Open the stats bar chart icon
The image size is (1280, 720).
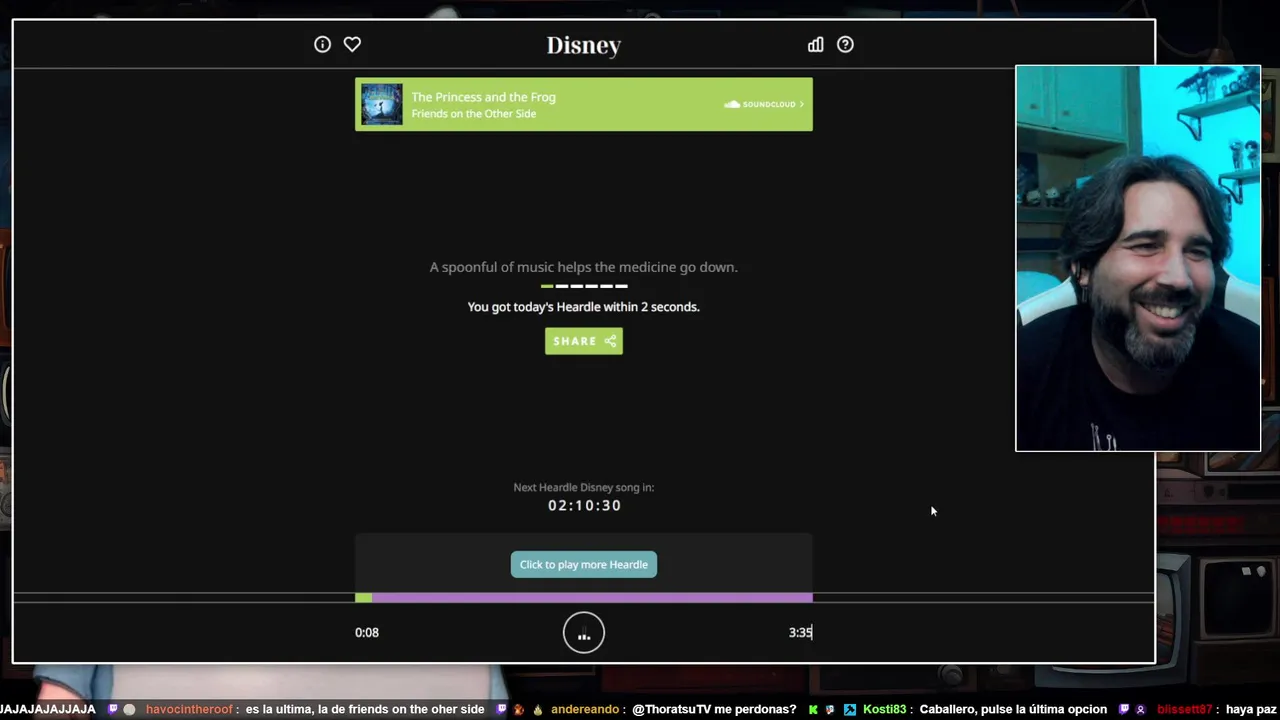816,44
